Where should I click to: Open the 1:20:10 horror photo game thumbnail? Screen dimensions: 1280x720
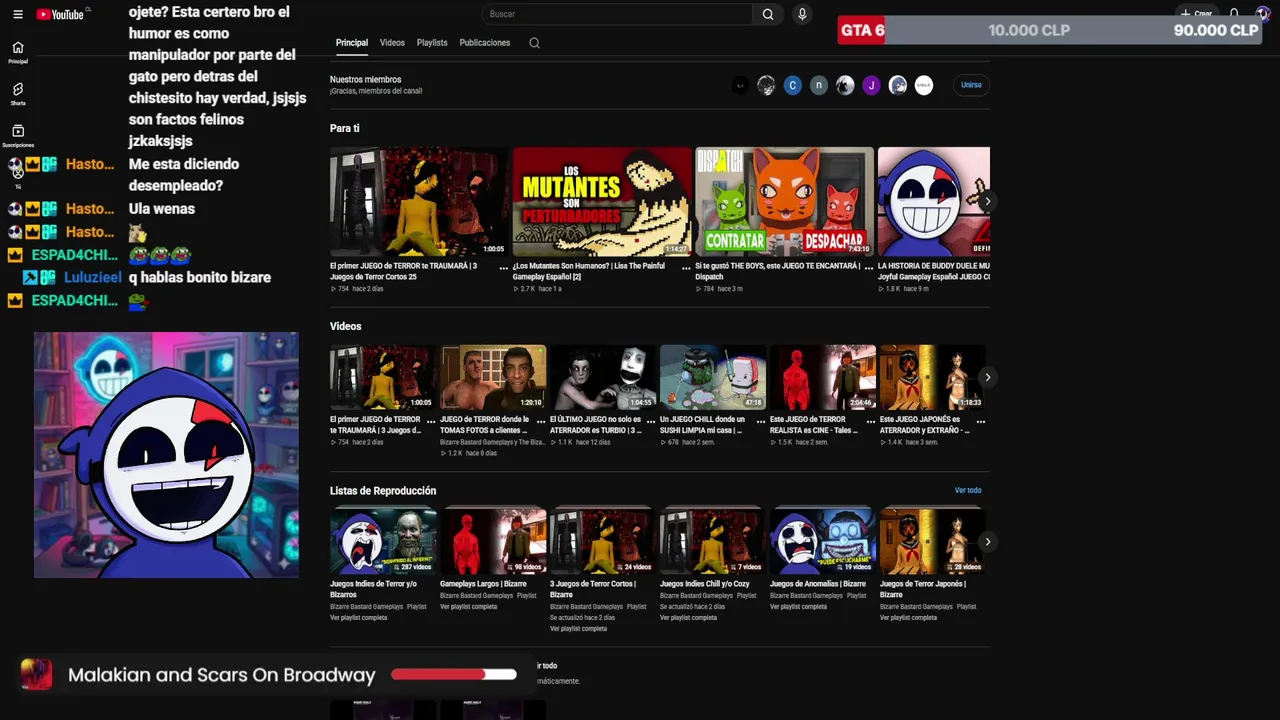(493, 377)
